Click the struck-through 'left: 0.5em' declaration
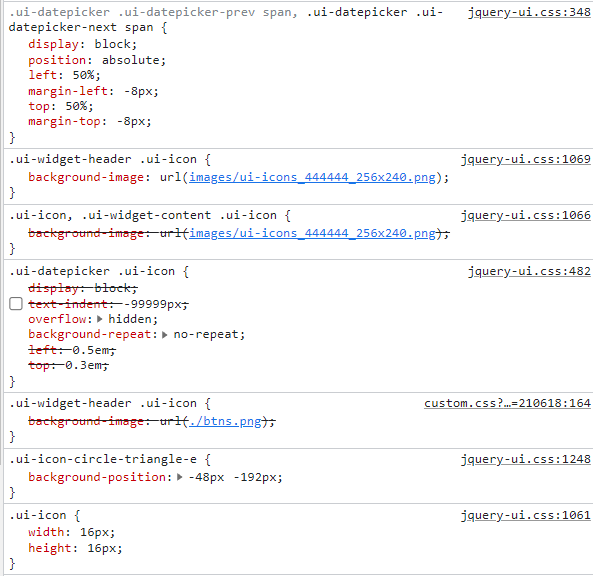 (72, 350)
